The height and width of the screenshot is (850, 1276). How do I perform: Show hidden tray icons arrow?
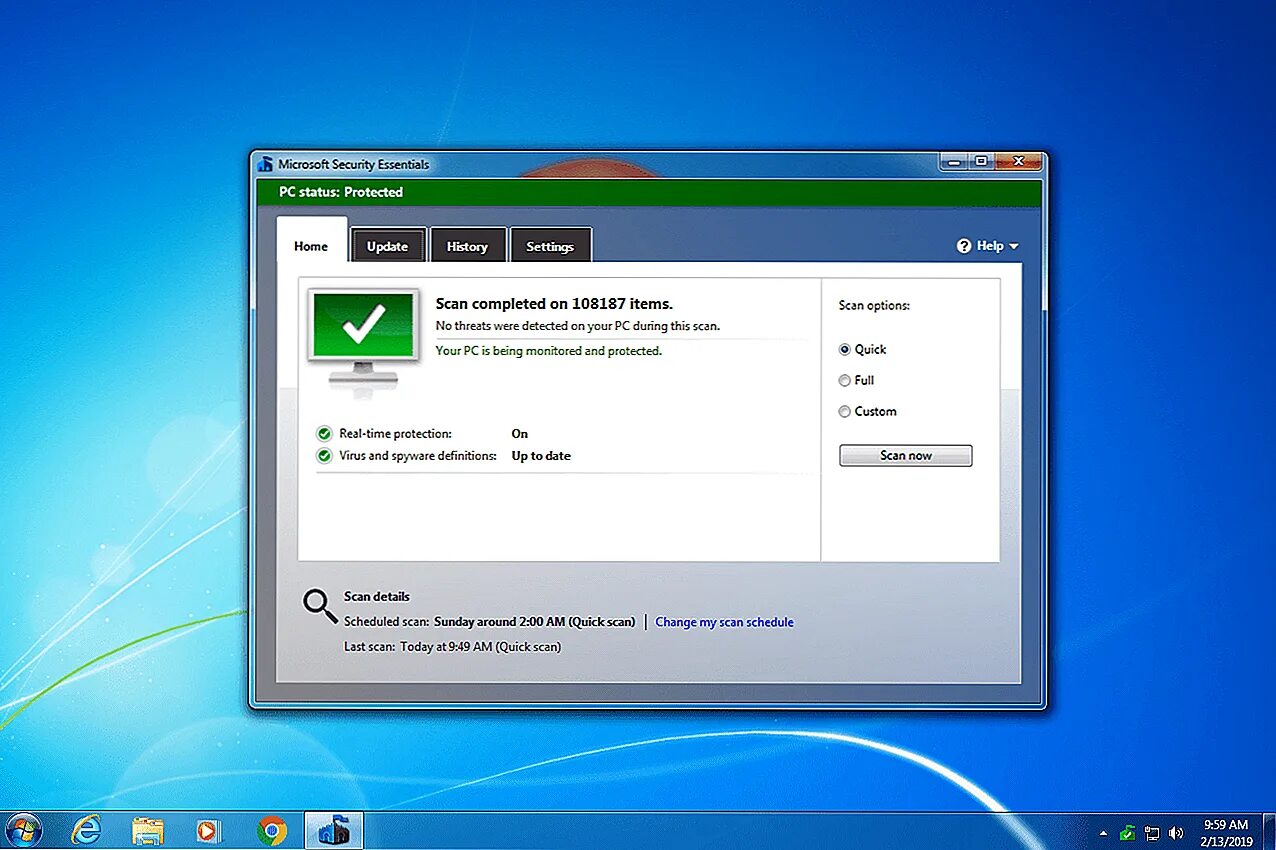point(1104,832)
